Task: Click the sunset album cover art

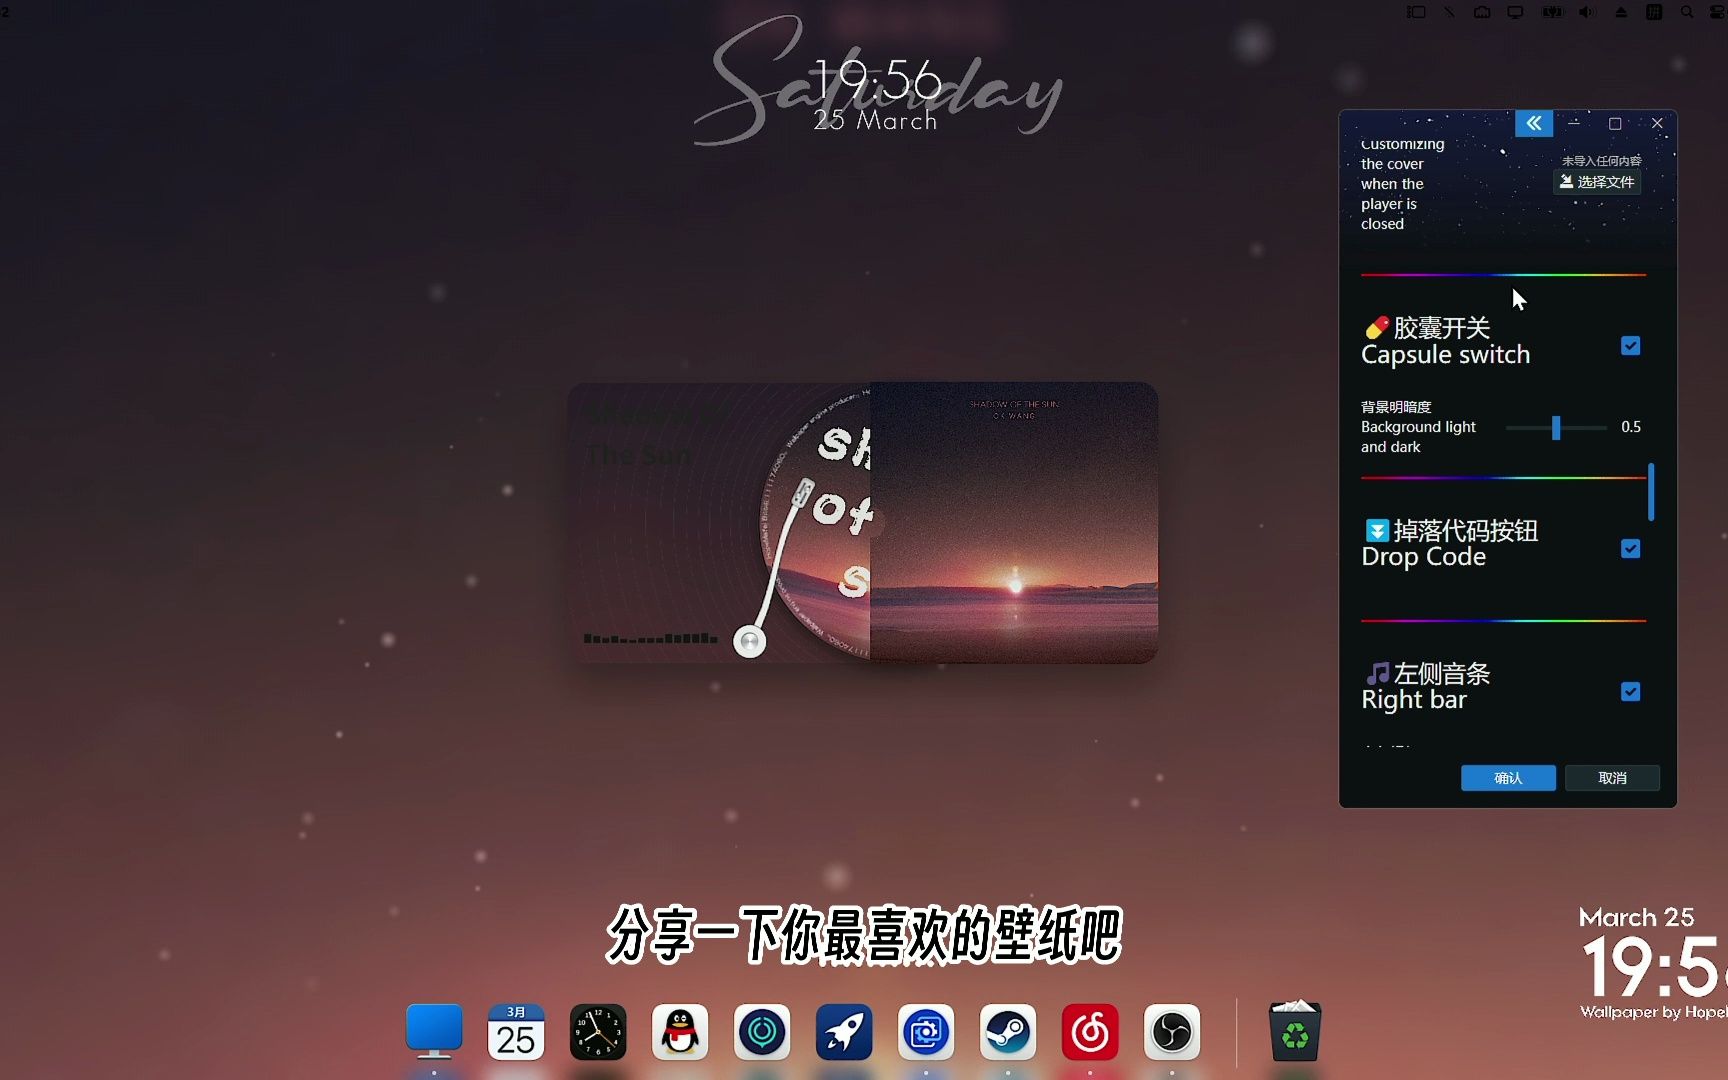Action: [x=1014, y=523]
